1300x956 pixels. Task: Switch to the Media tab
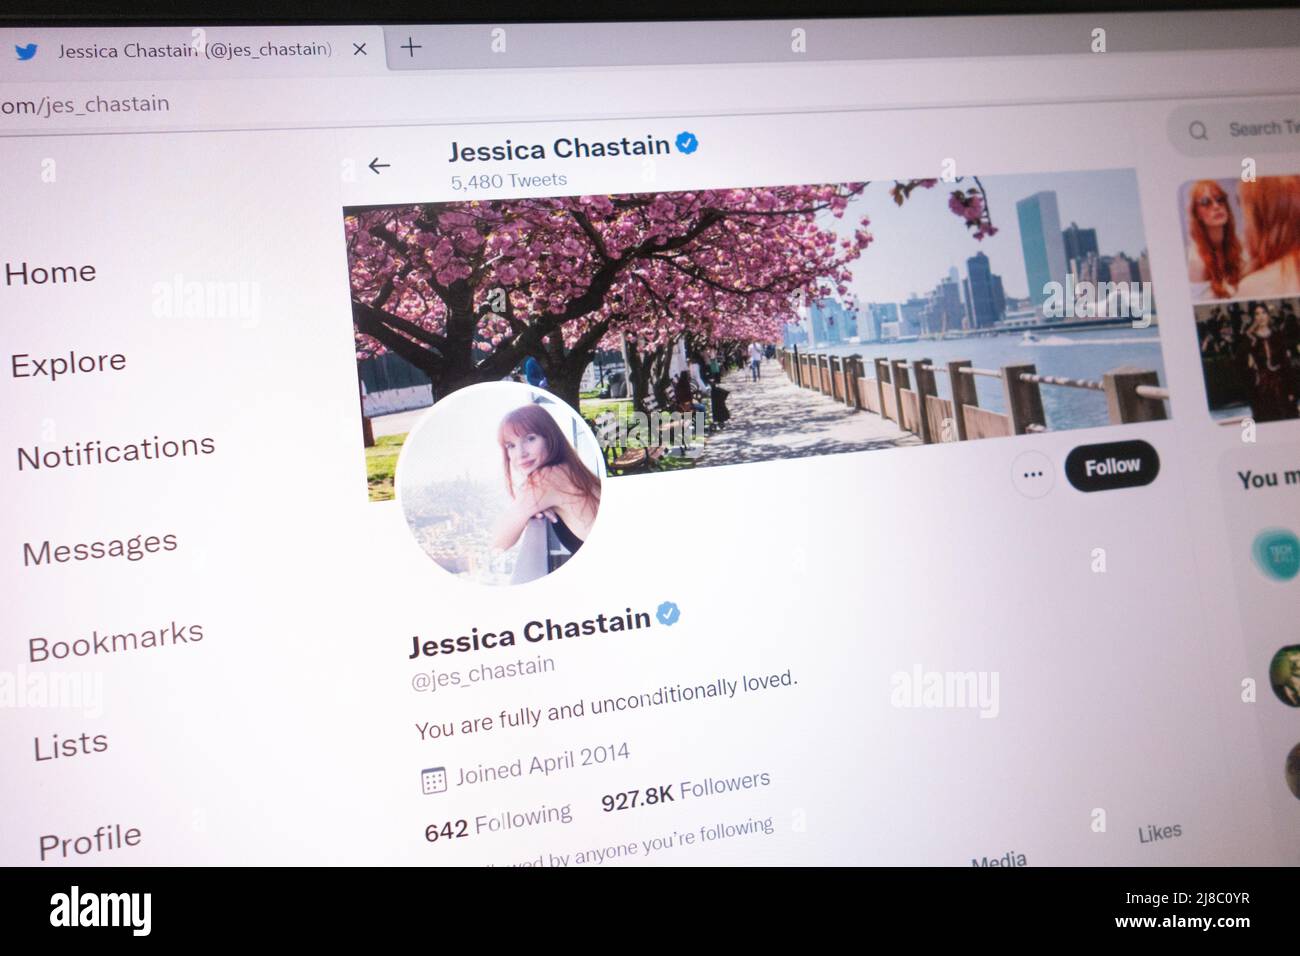coord(999,859)
